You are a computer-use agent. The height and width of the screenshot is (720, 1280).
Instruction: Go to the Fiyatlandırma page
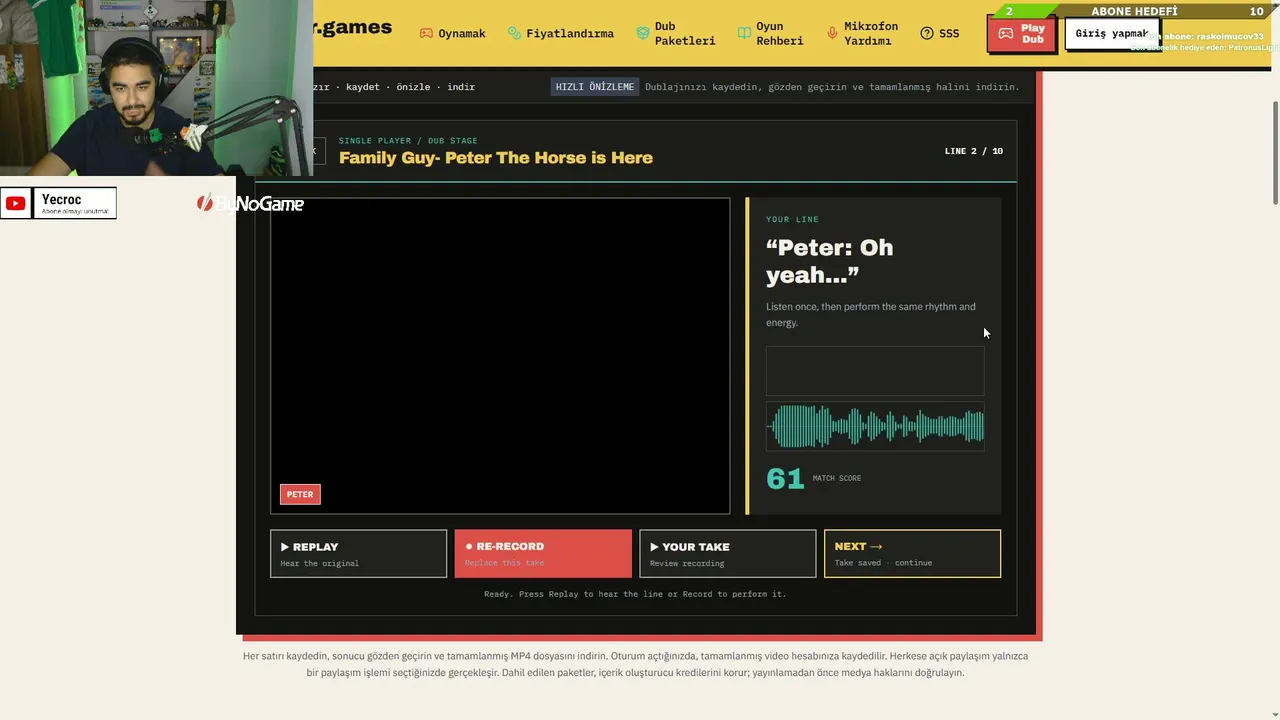[x=560, y=34]
